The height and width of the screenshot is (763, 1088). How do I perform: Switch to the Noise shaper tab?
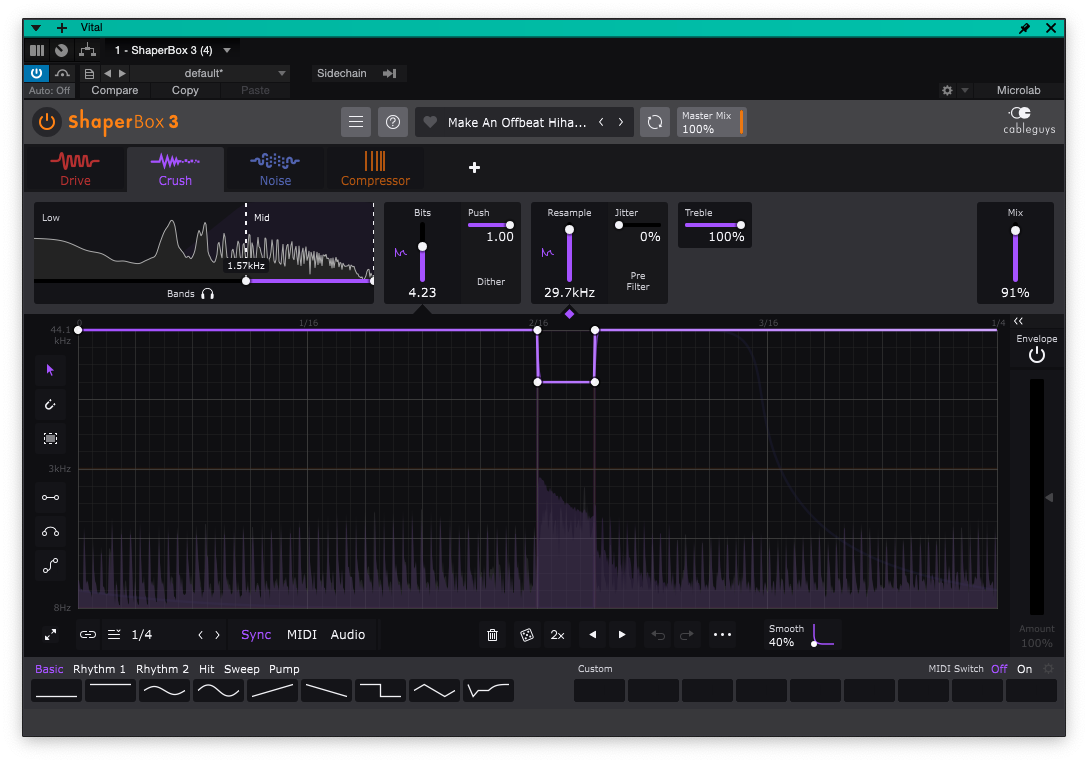275,169
